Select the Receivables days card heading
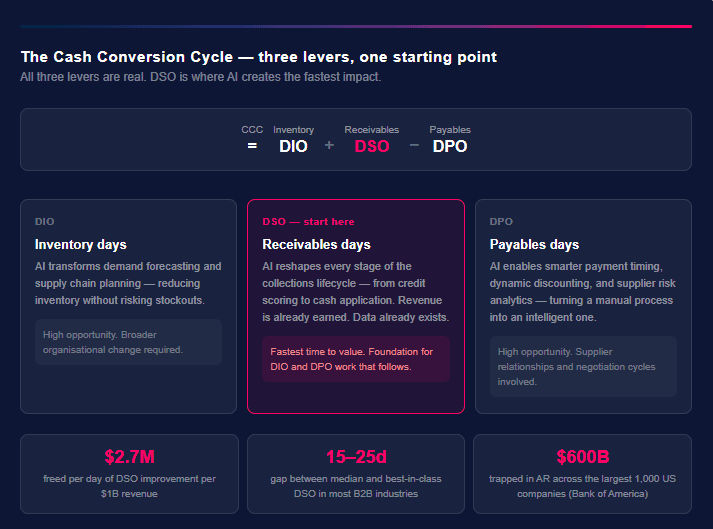This screenshot has height=529, width=713. 316,244
